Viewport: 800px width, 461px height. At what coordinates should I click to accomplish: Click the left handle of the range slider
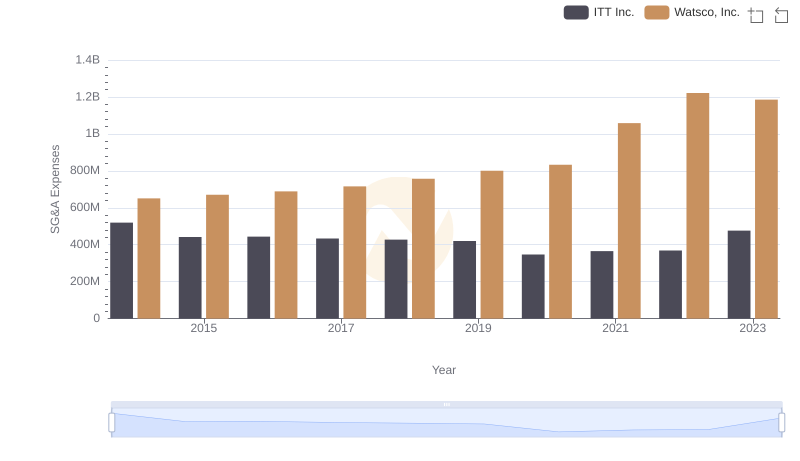(112, 422)
